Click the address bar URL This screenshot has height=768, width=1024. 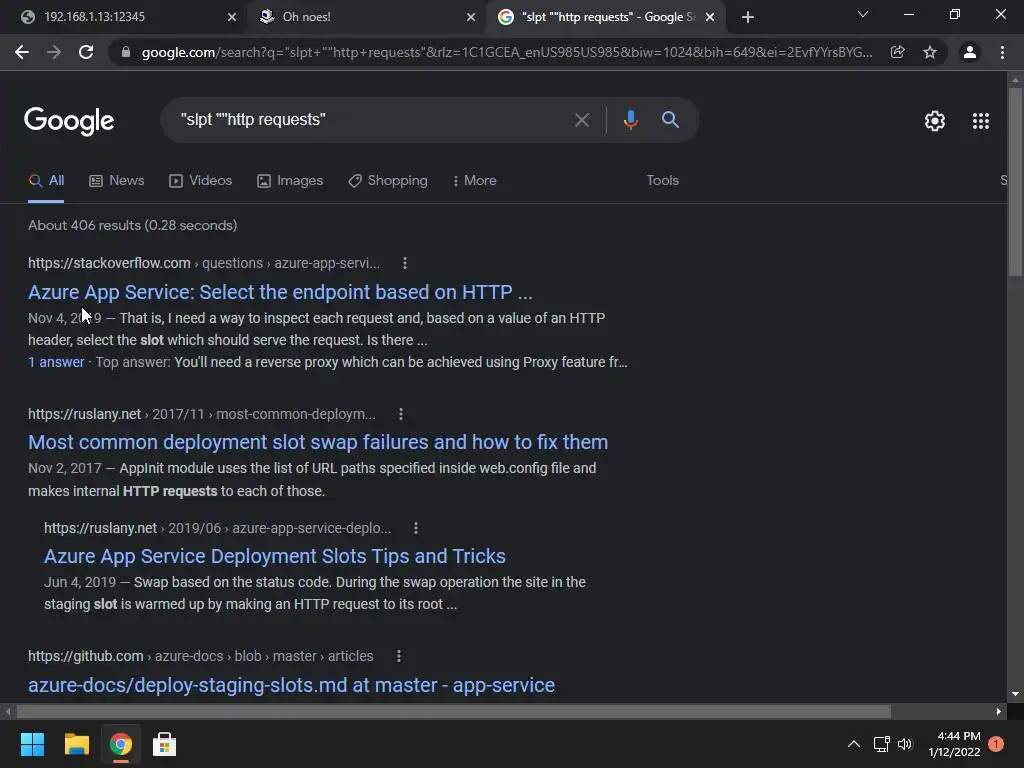507,52
